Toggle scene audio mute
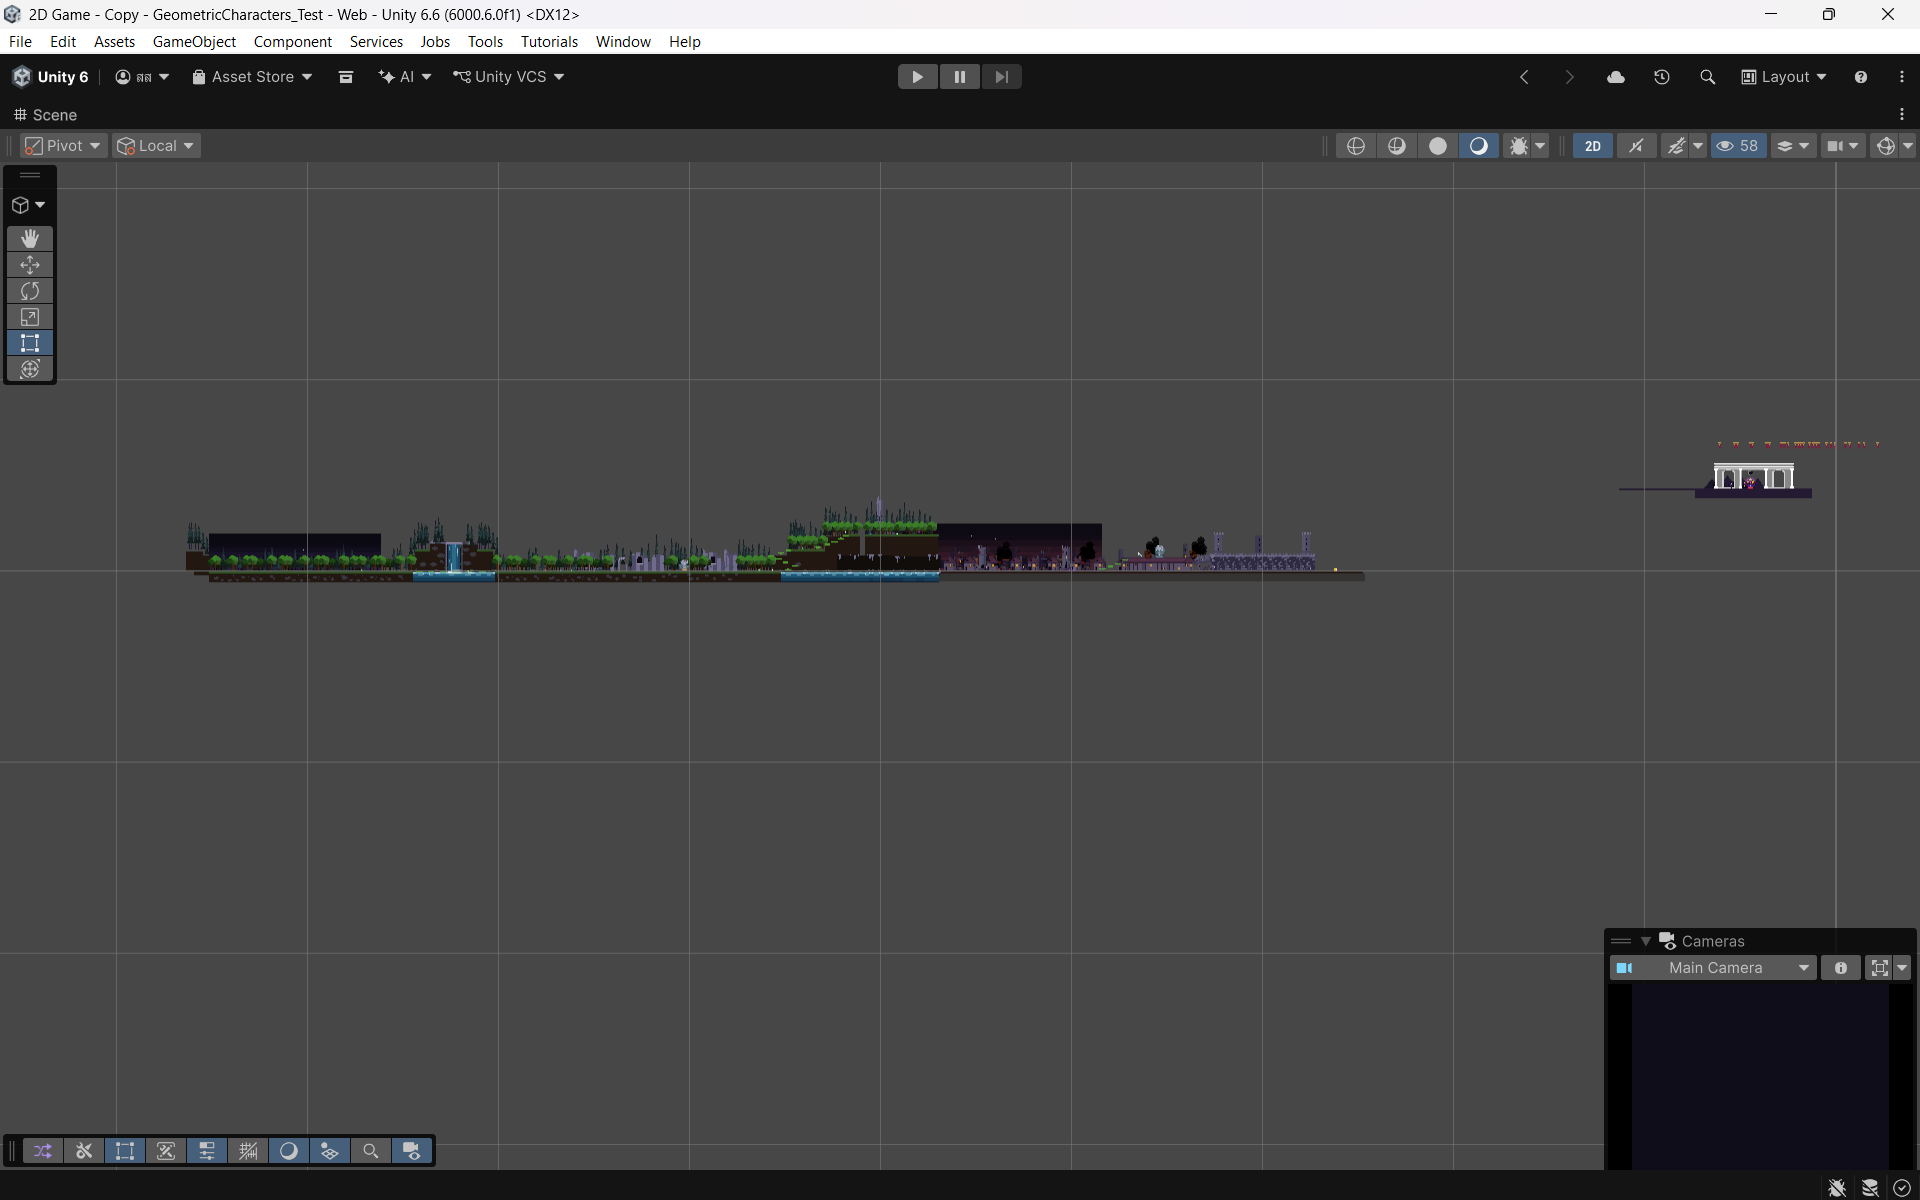Viewport: 1920px width, 1200px height. click(x=1636, y=146)
